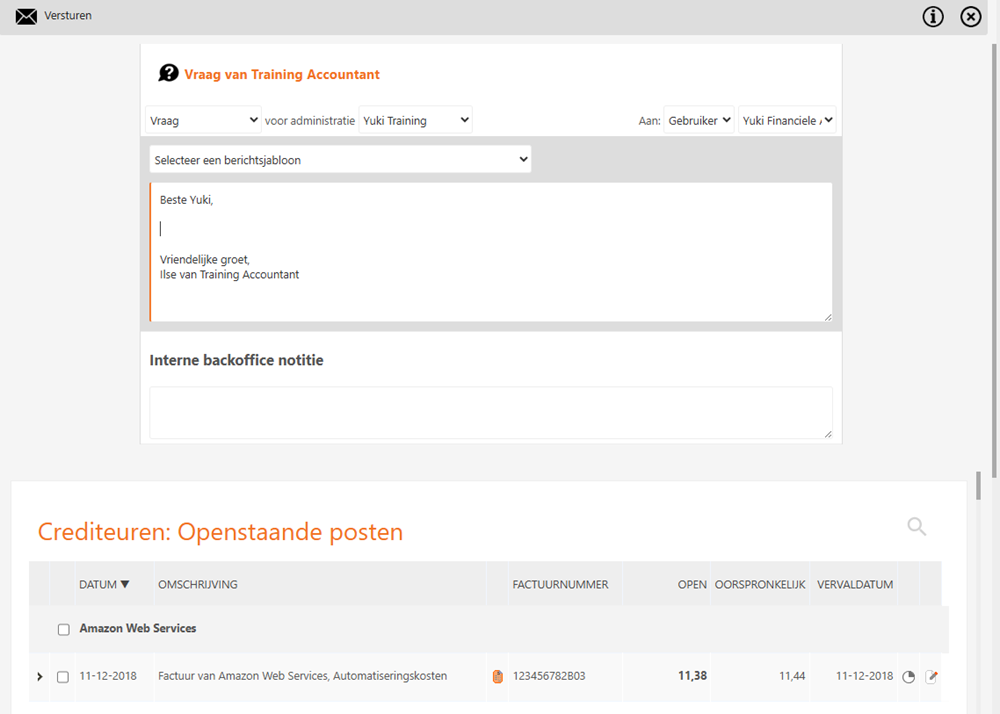Click the OMSCHRIJVING column header
The height and width of the screenshot is (714, 1000).
[198, 584]
